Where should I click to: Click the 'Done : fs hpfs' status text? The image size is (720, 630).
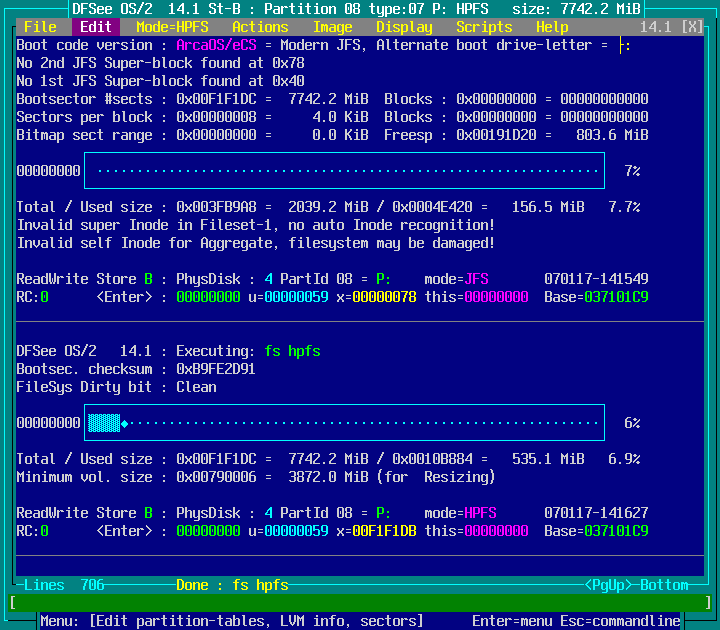coord(232,585)
